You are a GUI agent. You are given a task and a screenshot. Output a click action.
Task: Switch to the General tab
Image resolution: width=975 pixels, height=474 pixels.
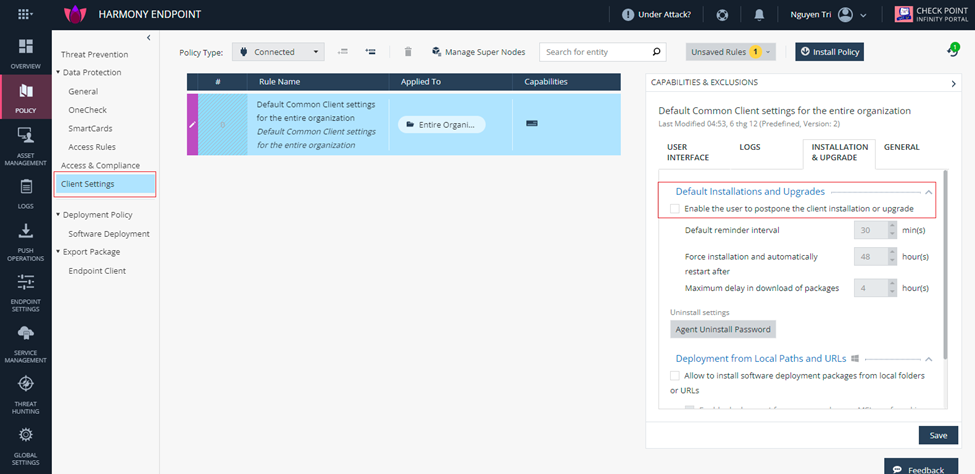pos(901,147)
